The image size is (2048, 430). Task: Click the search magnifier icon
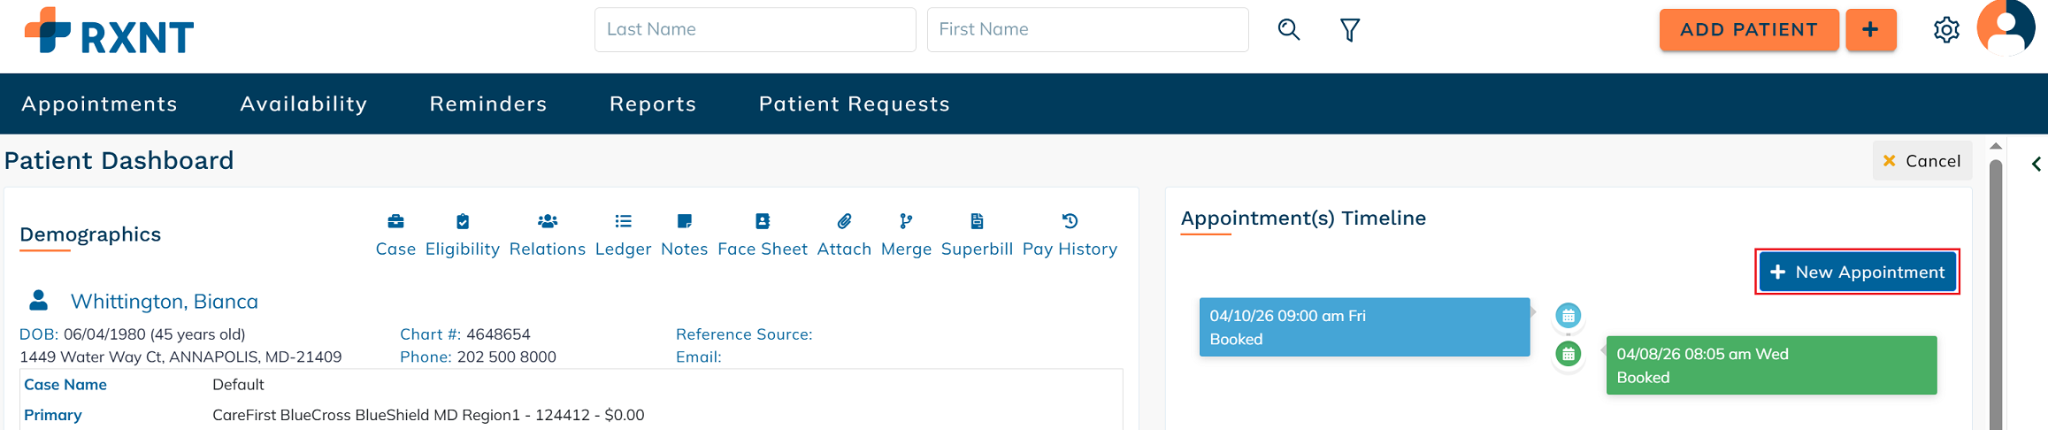pyautogui.click(x=1289, y=30)
